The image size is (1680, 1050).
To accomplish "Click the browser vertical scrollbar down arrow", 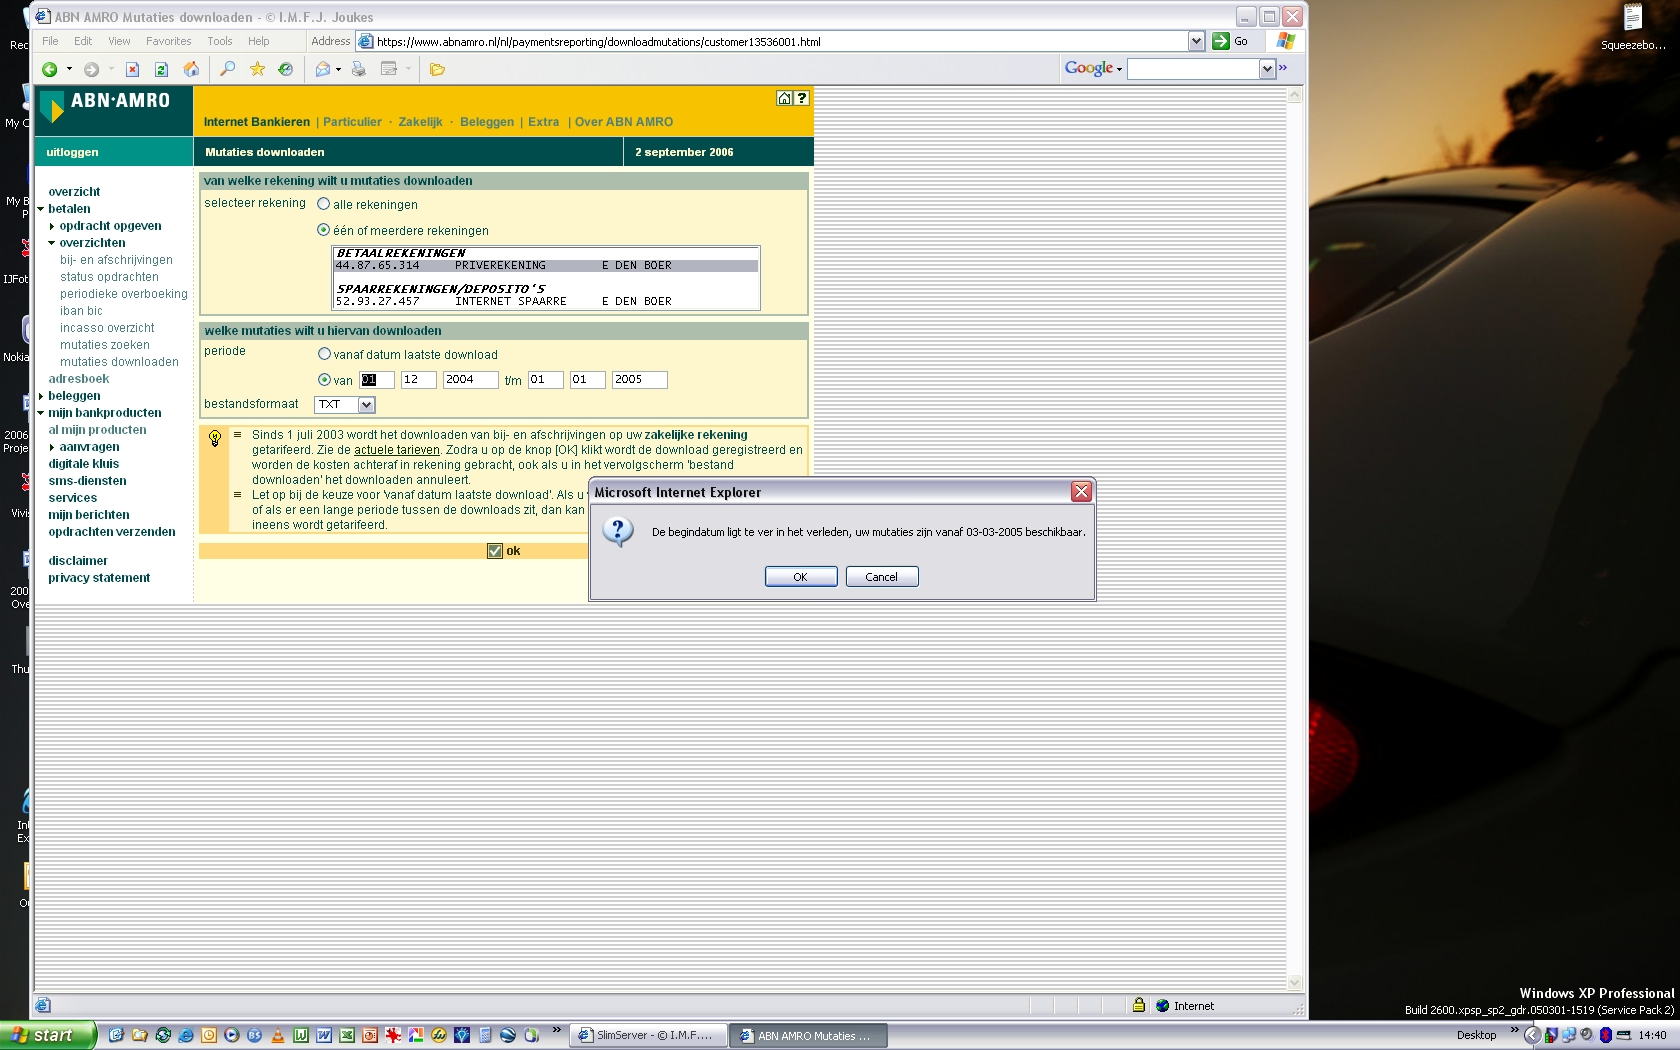I will tap(1295, 982).
